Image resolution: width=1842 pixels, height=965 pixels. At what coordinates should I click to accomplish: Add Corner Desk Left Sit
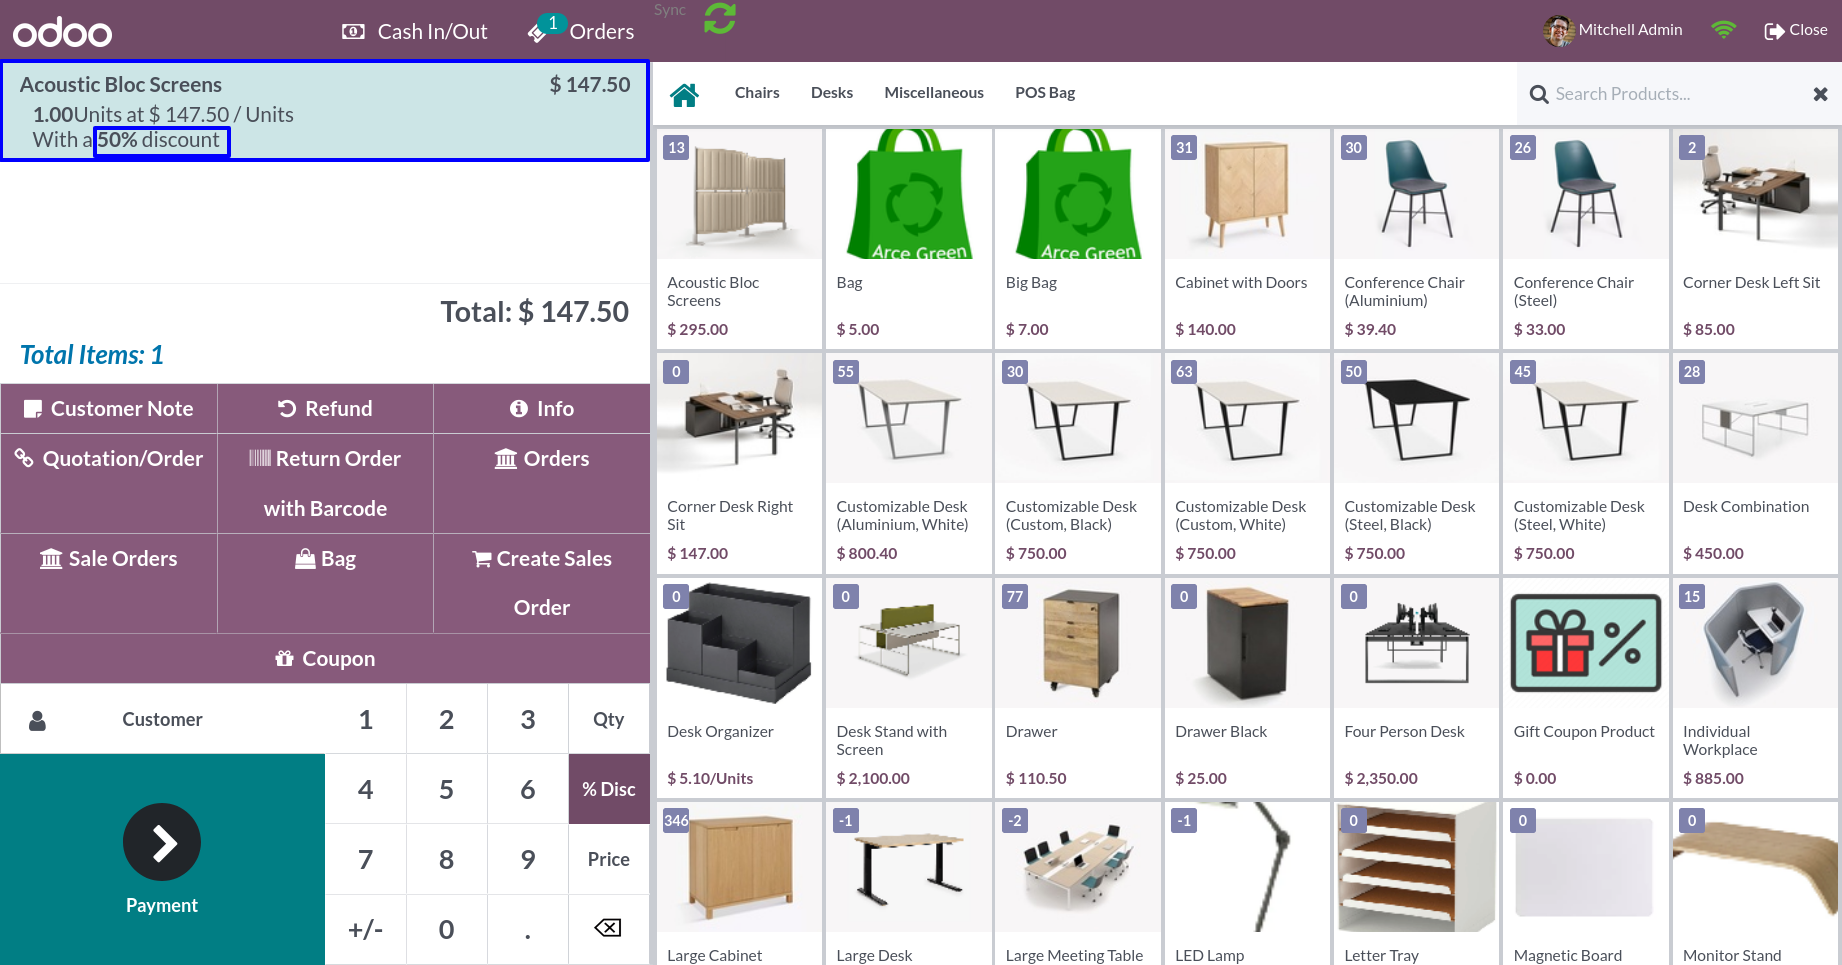point(1755,238)
